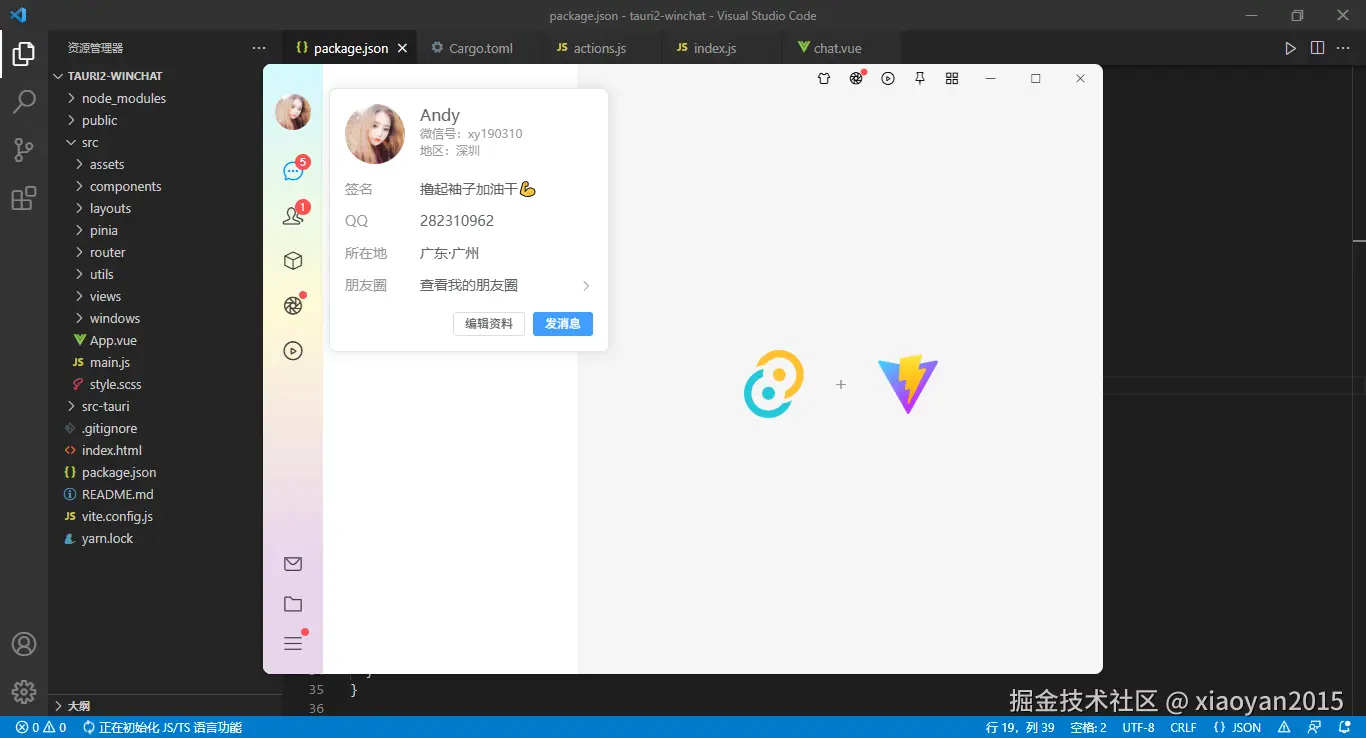Click the aperture icon in chat title bar
Screen dimensions: 1366x738
tap(856, 78)
